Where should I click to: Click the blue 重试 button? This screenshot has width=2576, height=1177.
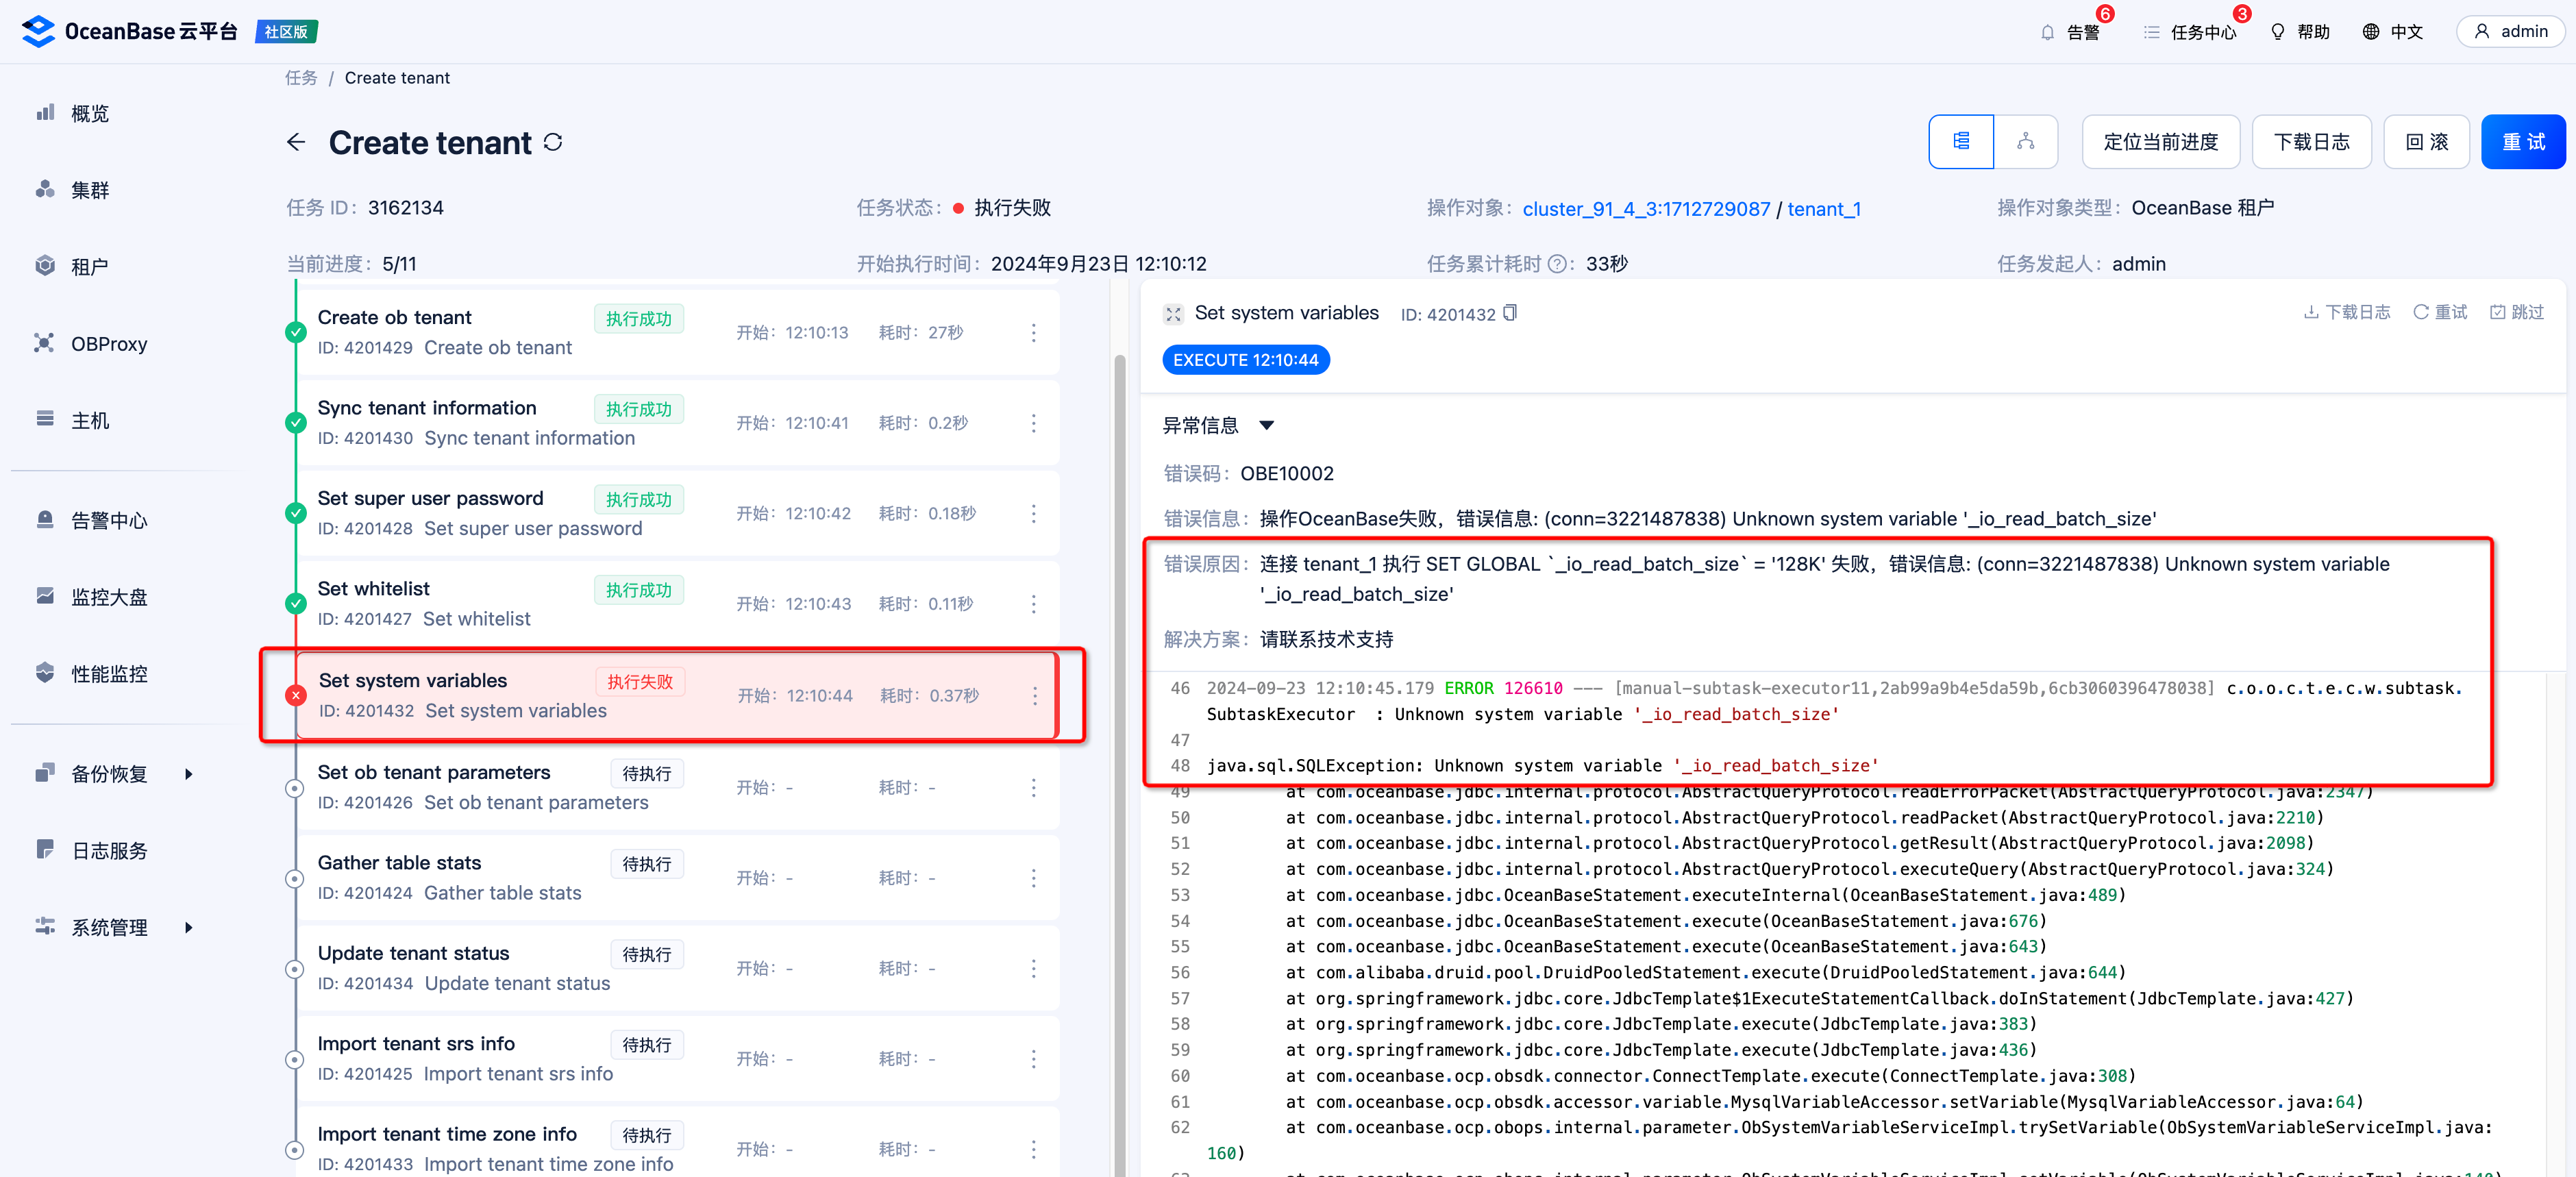pyautogui.click(x=2522, y=142)
